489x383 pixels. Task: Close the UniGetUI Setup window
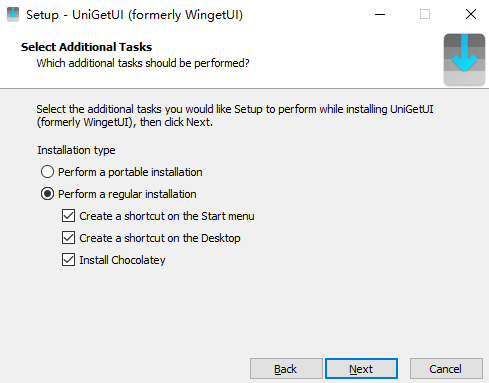(x=471, y=14)
